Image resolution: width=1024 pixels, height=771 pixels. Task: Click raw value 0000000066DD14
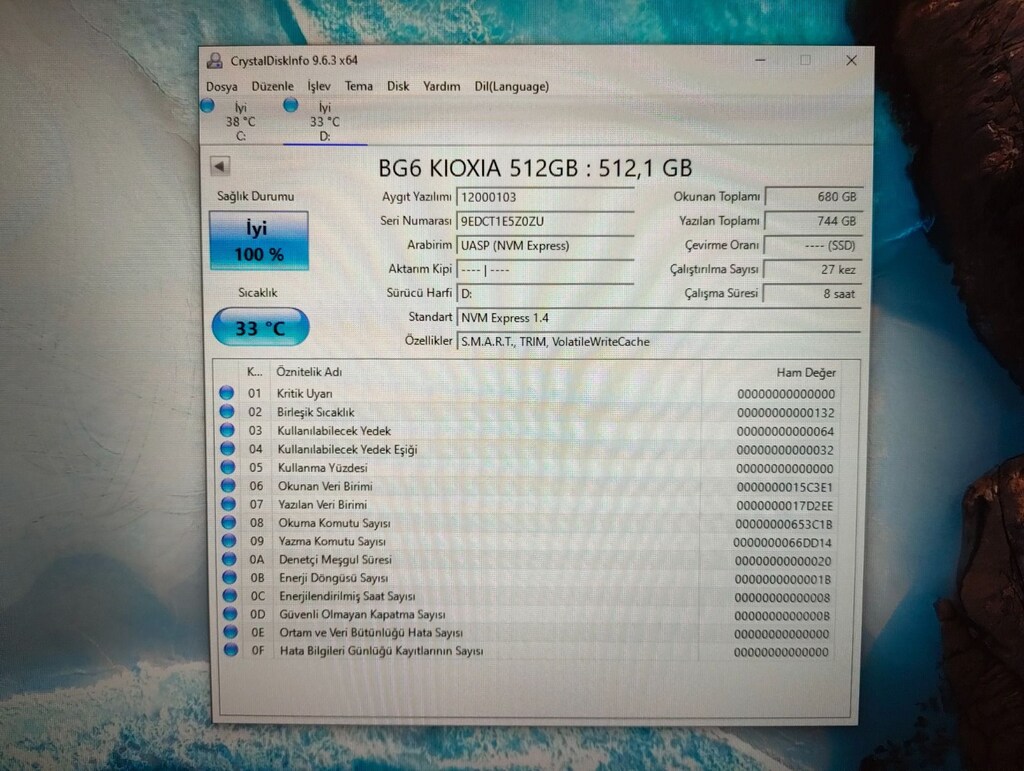coord(782,542)
